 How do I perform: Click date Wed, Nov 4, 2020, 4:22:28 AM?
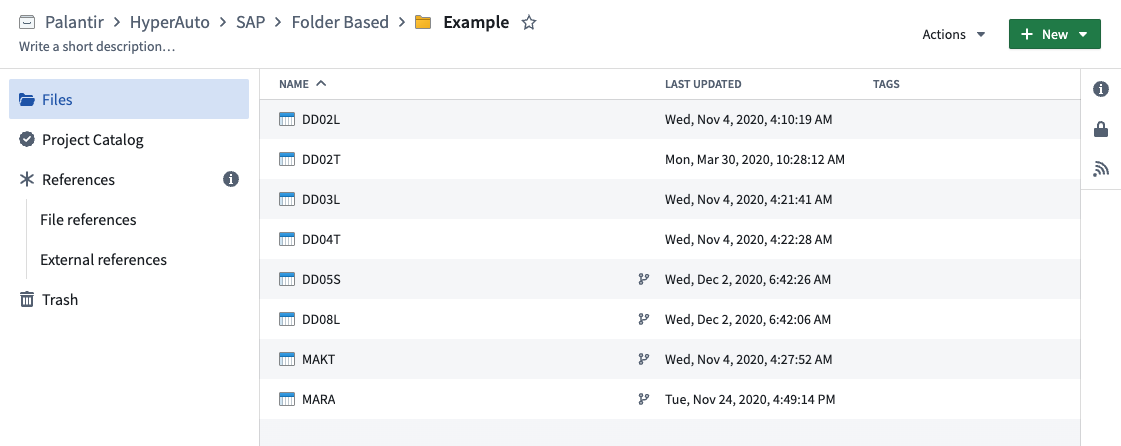(749, 239)
